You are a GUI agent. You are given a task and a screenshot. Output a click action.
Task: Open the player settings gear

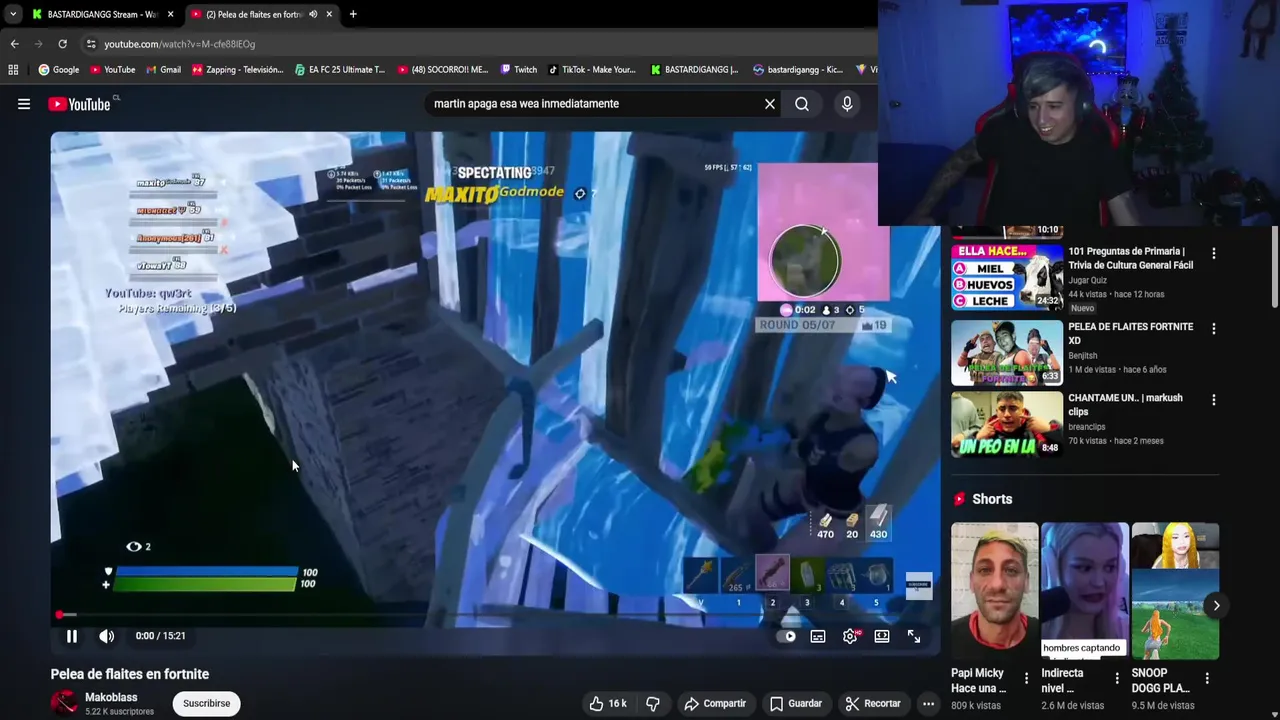pos(850,636)
